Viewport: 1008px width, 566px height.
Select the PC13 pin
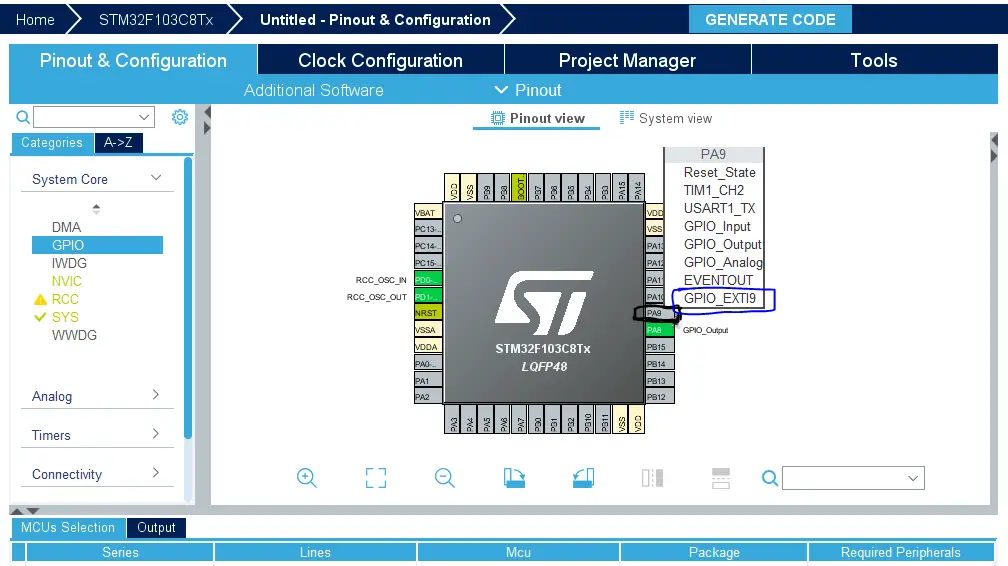click(428, 229)
